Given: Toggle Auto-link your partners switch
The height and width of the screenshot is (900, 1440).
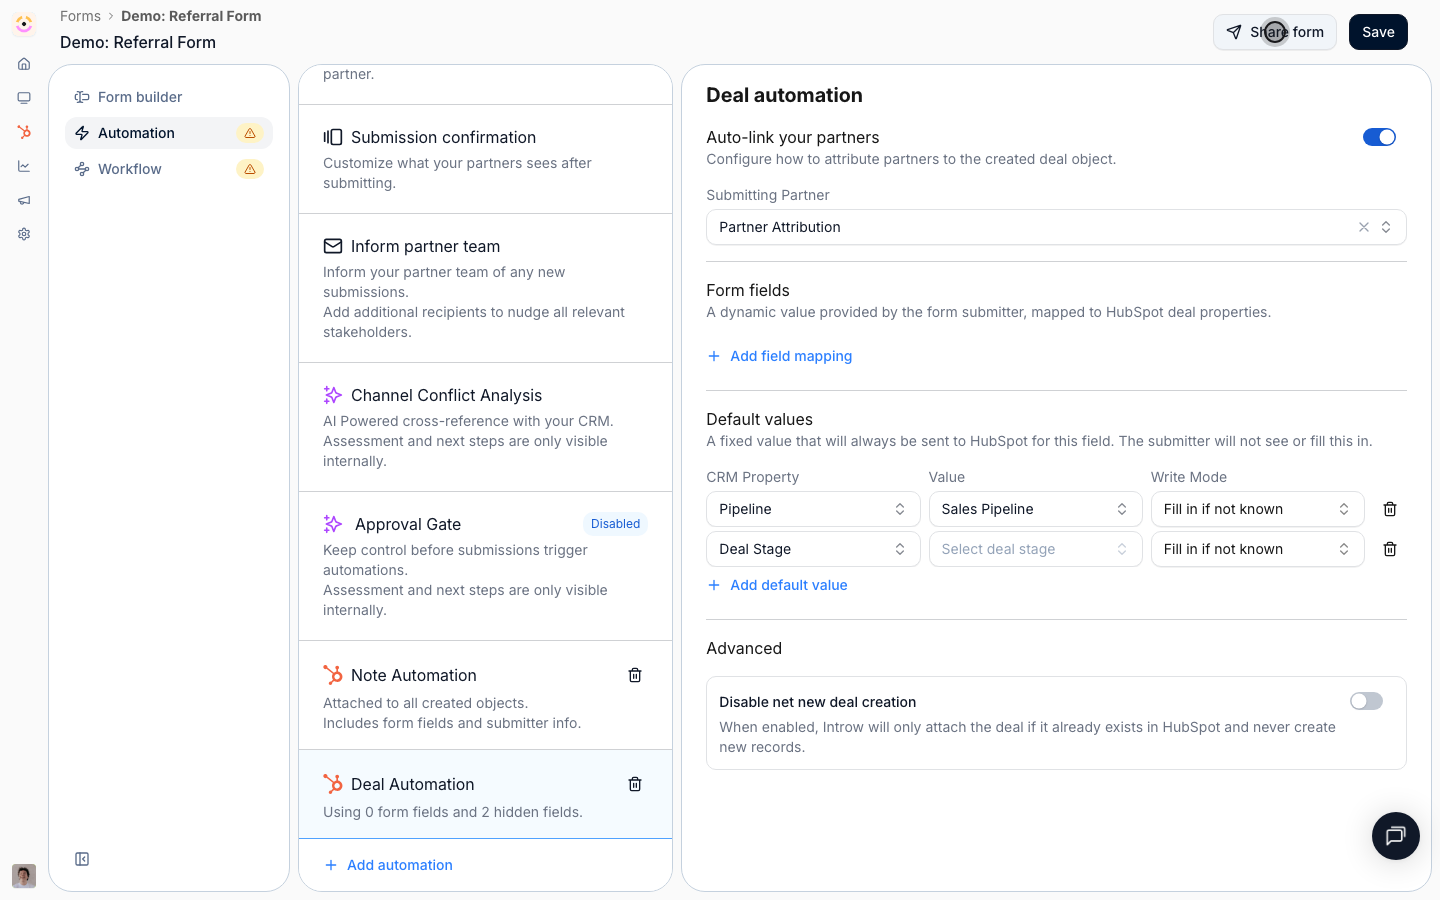Looking at the screenshot, I should (1379, 137).
